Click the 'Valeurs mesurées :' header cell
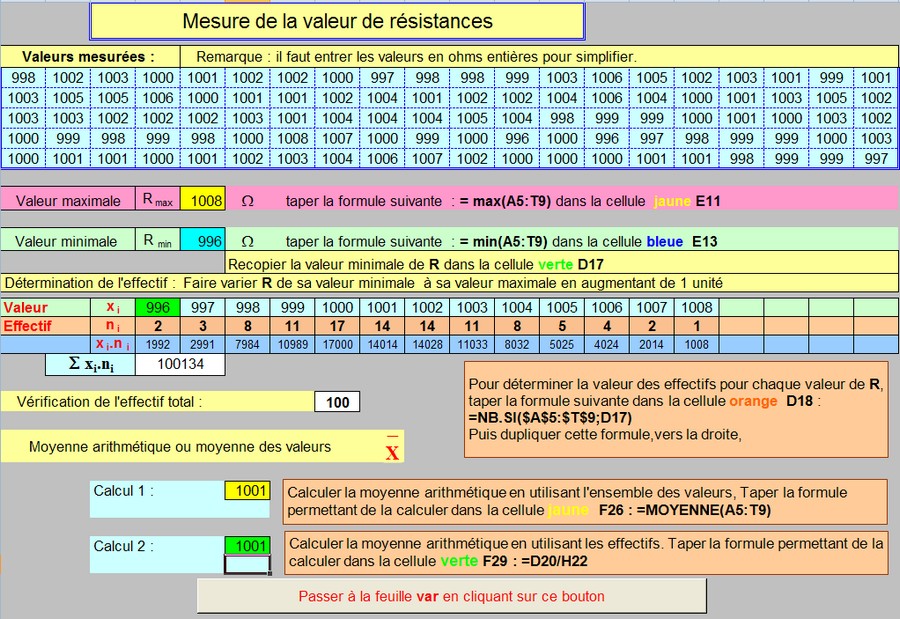 tap(89, 57)
